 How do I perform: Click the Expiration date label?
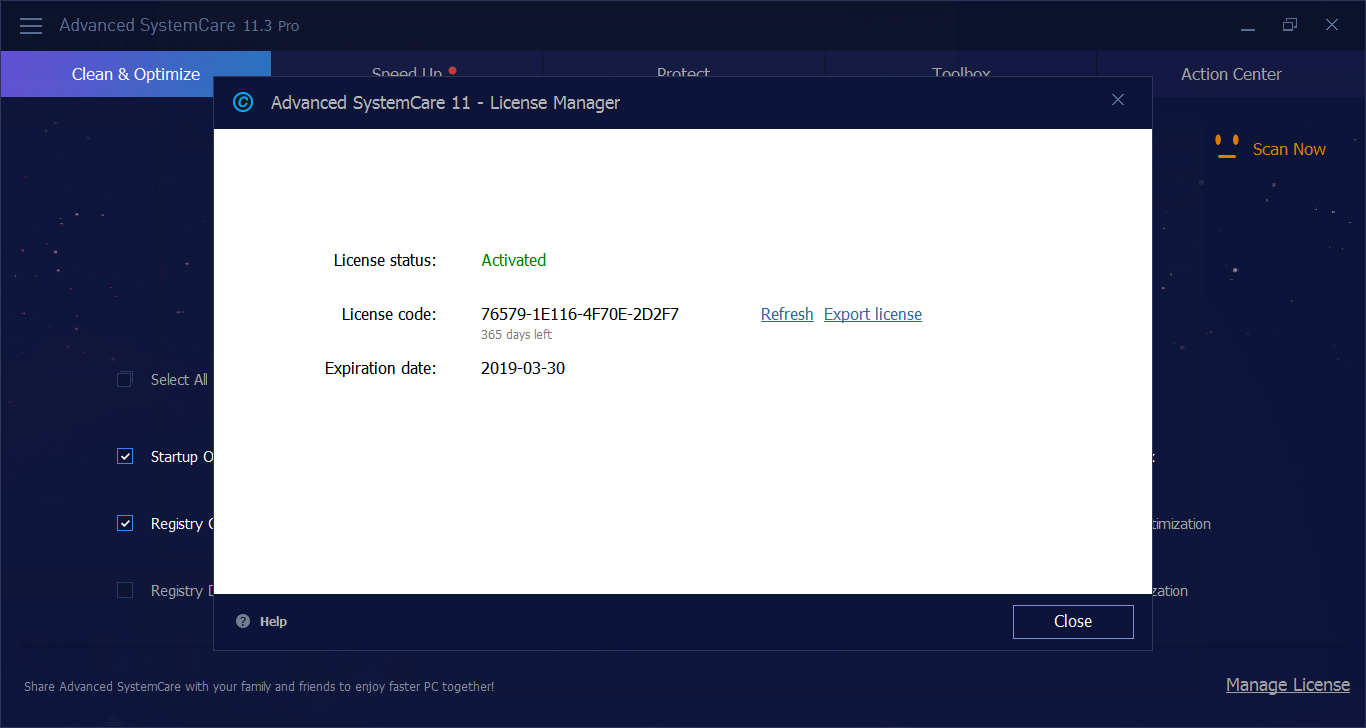[381, 368]
